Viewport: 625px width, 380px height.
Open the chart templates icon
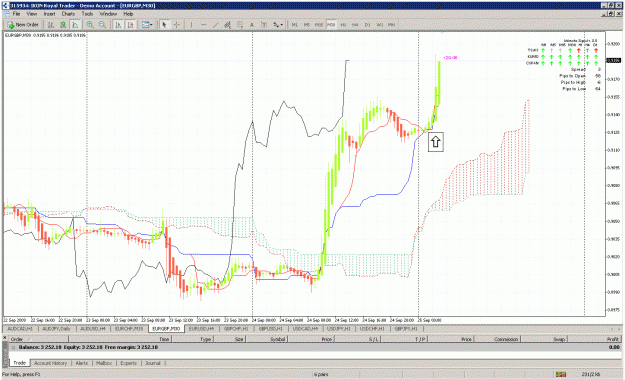pos(145,25)
